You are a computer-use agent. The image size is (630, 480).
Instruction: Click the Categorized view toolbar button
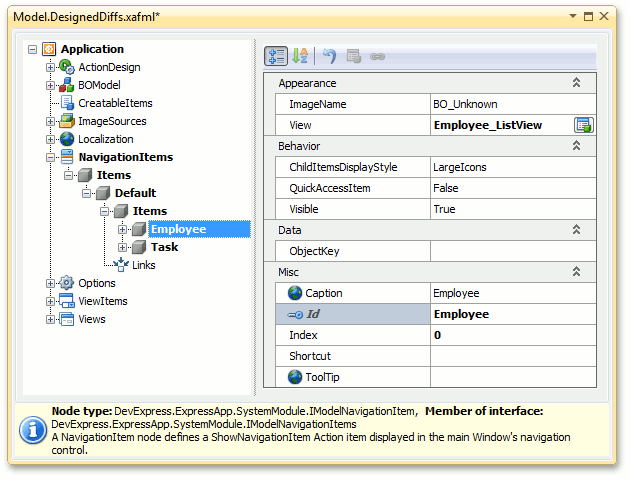tap(276, 56)
